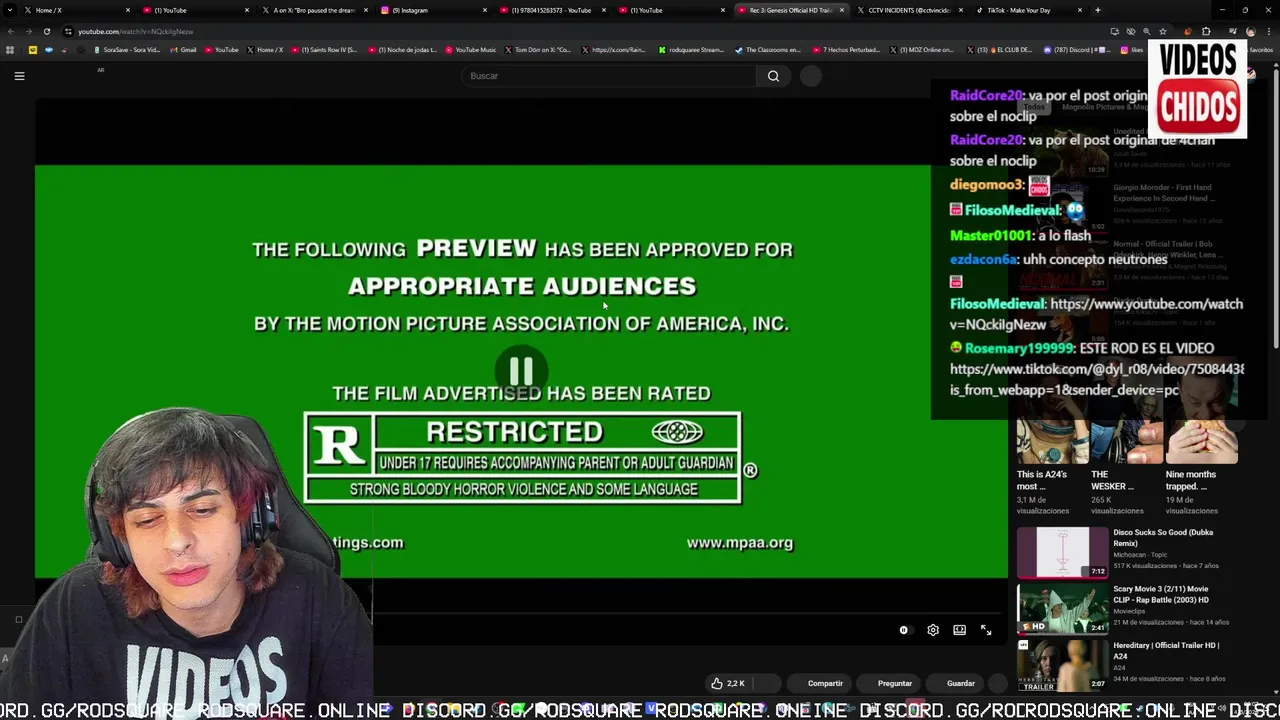Viewport: 1280px width, 720px height.
Task: Reload the page
Action: (46, 31)
